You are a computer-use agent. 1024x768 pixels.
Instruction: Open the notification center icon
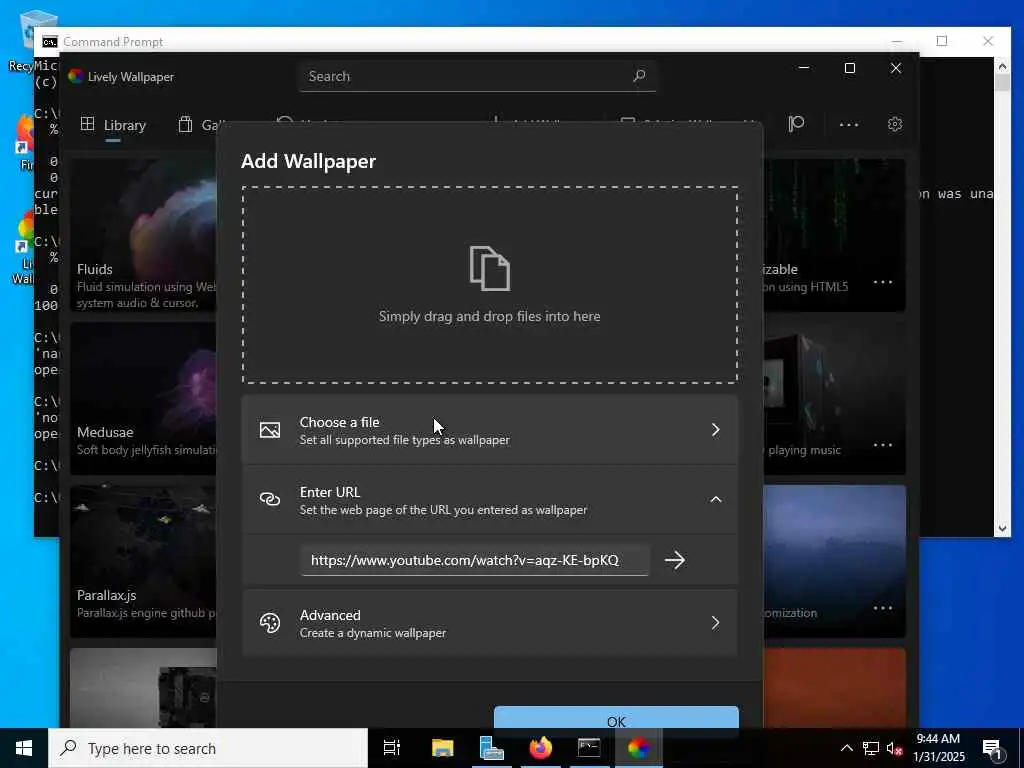tap(993, 749)
